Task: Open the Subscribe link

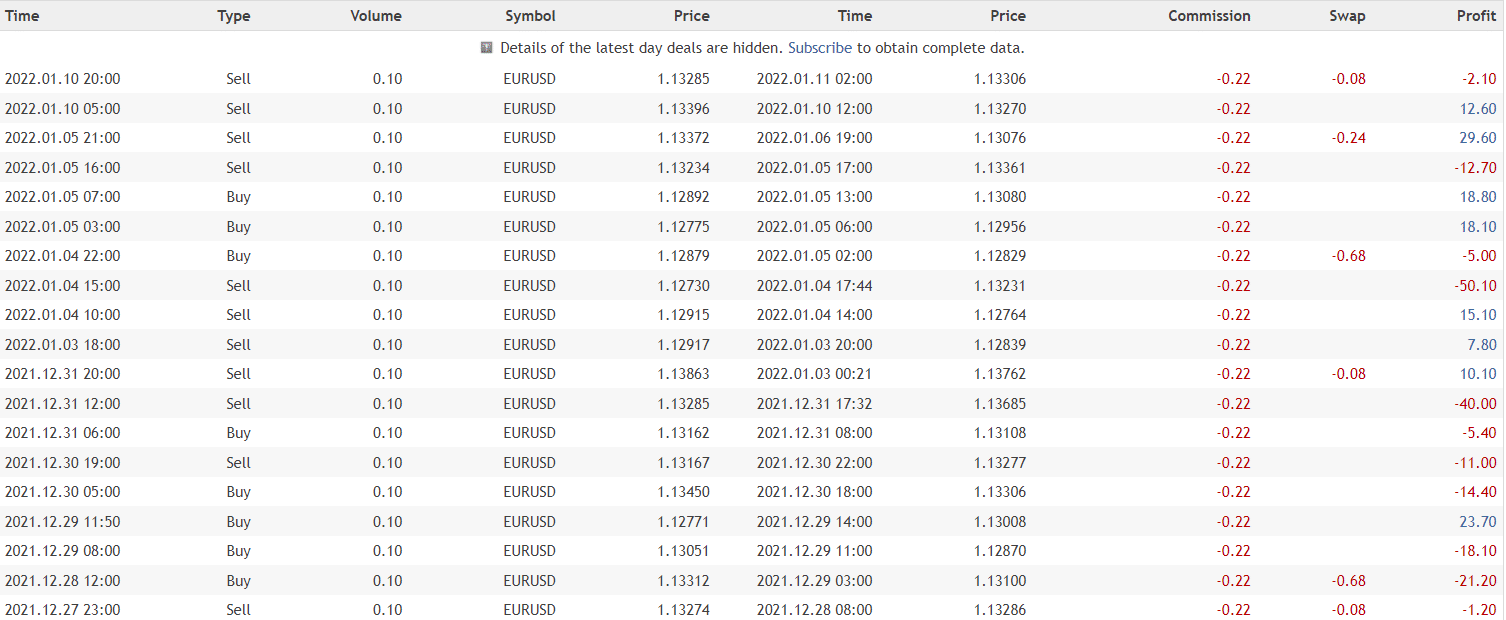Action: (820, 48)
